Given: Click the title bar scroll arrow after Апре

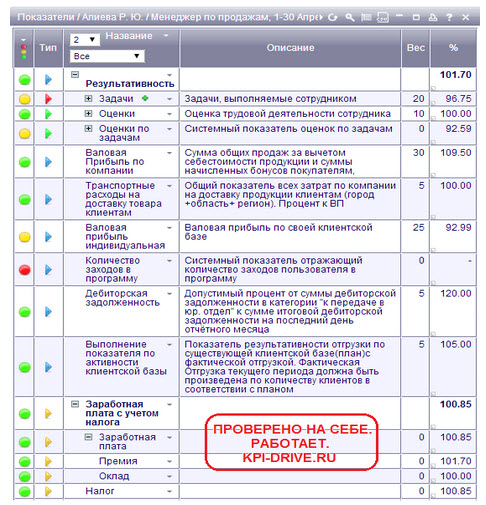Looking at the screenshot, I should click(321, 17).
